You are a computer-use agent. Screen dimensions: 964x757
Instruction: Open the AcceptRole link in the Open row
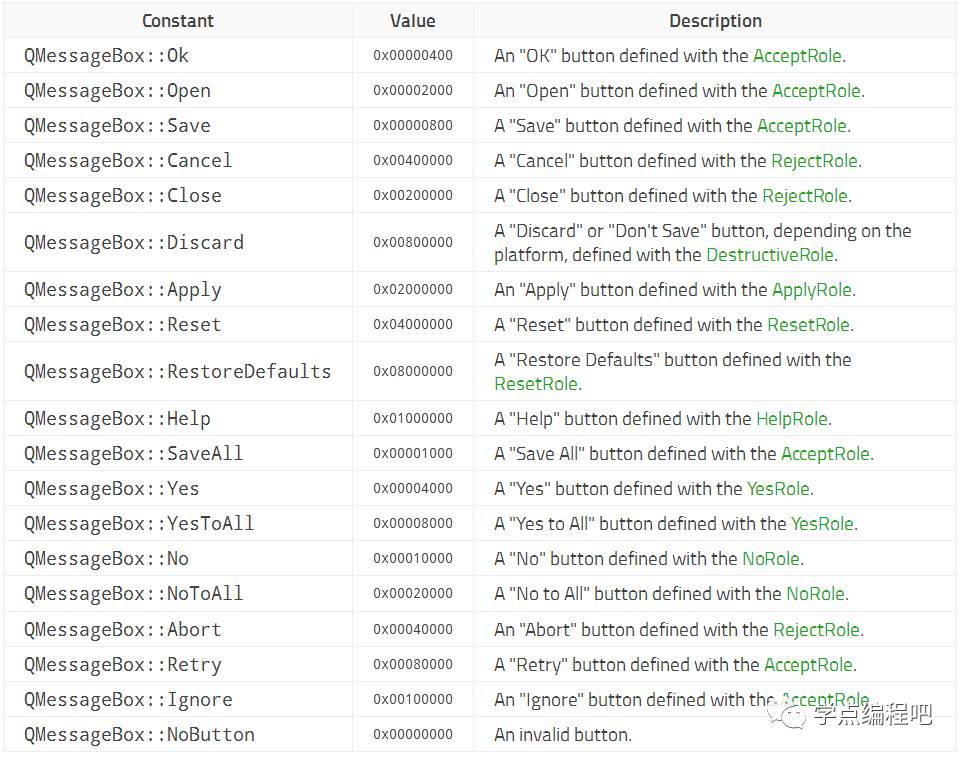[x=816, y=91]
